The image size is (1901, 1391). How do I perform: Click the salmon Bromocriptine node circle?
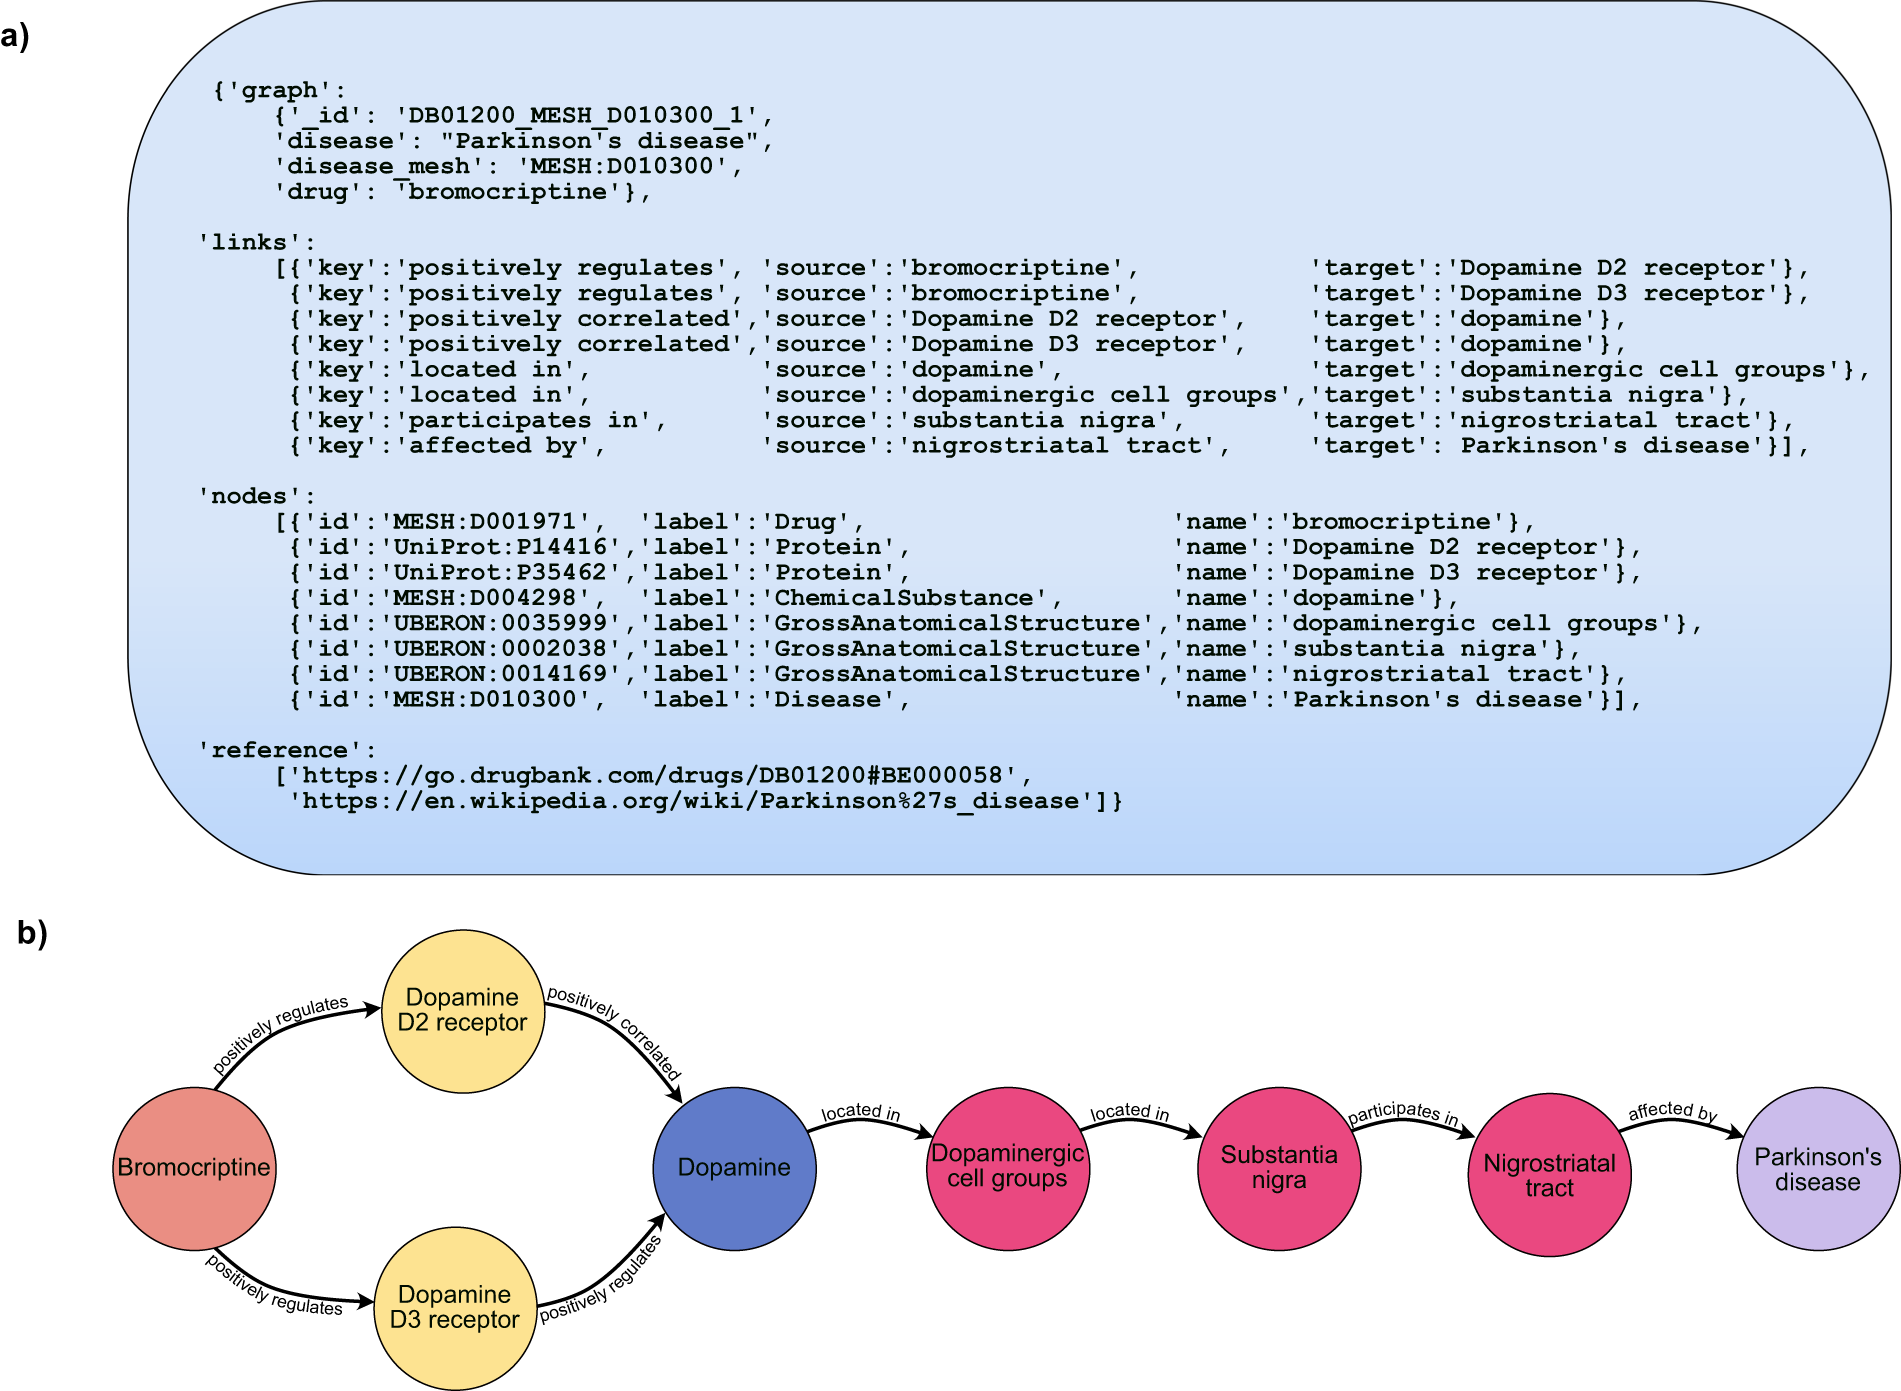[x=194, y=1168]
